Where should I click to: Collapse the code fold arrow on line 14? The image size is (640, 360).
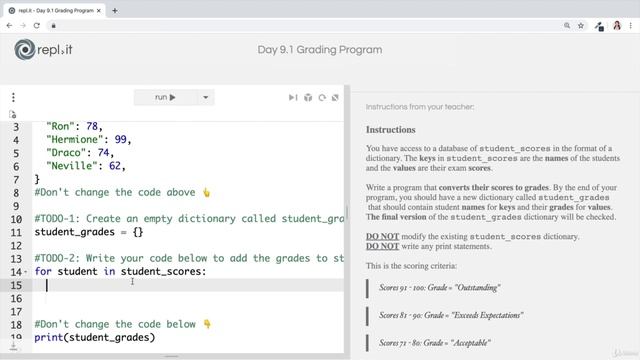(26, 272)
